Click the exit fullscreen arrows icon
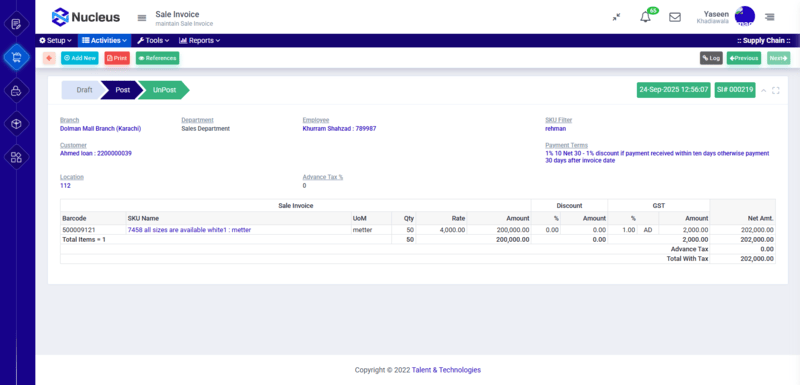 [616, 17]
